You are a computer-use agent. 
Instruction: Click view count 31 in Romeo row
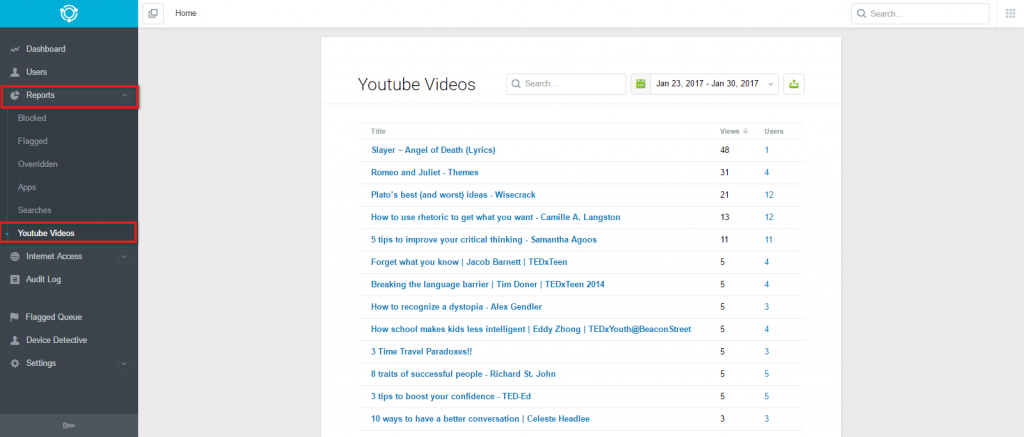pyautogui.click(x=724, y=172)
